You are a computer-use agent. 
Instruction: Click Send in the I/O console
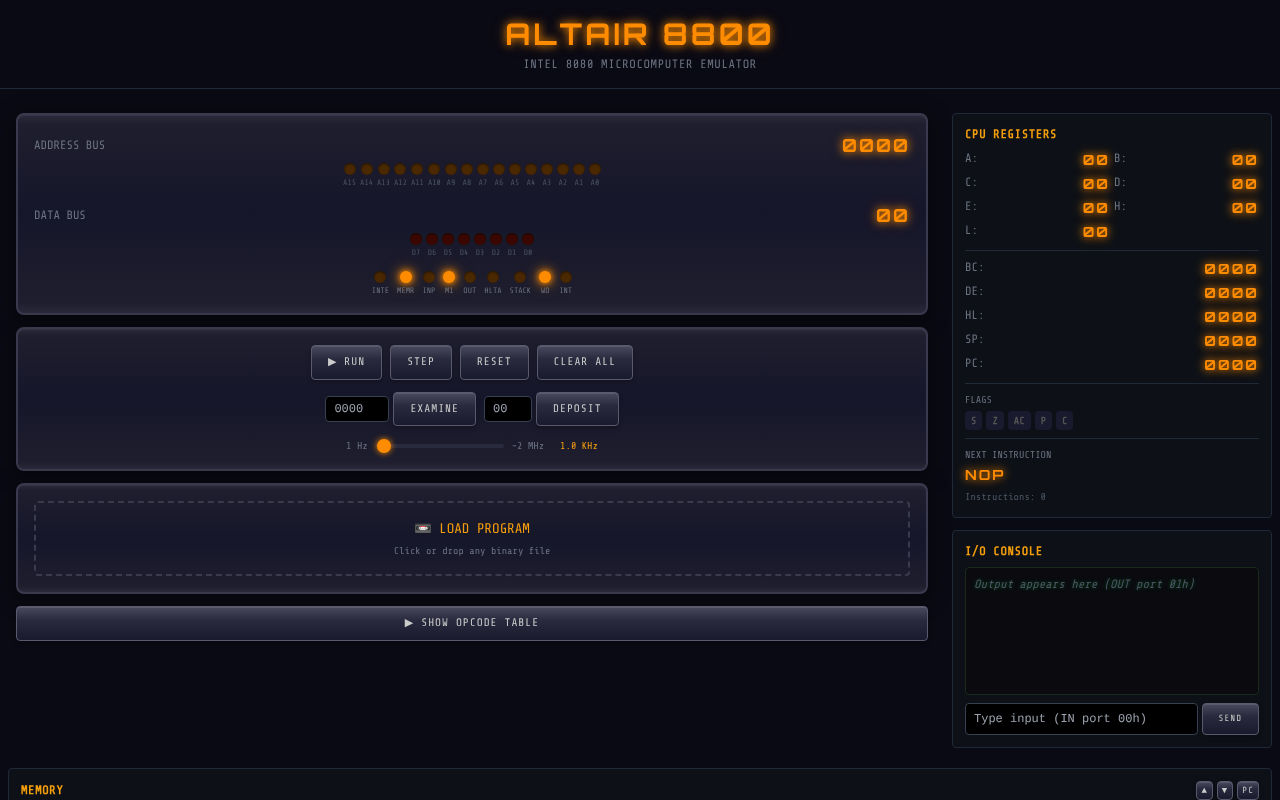[x=1230, y=719]
